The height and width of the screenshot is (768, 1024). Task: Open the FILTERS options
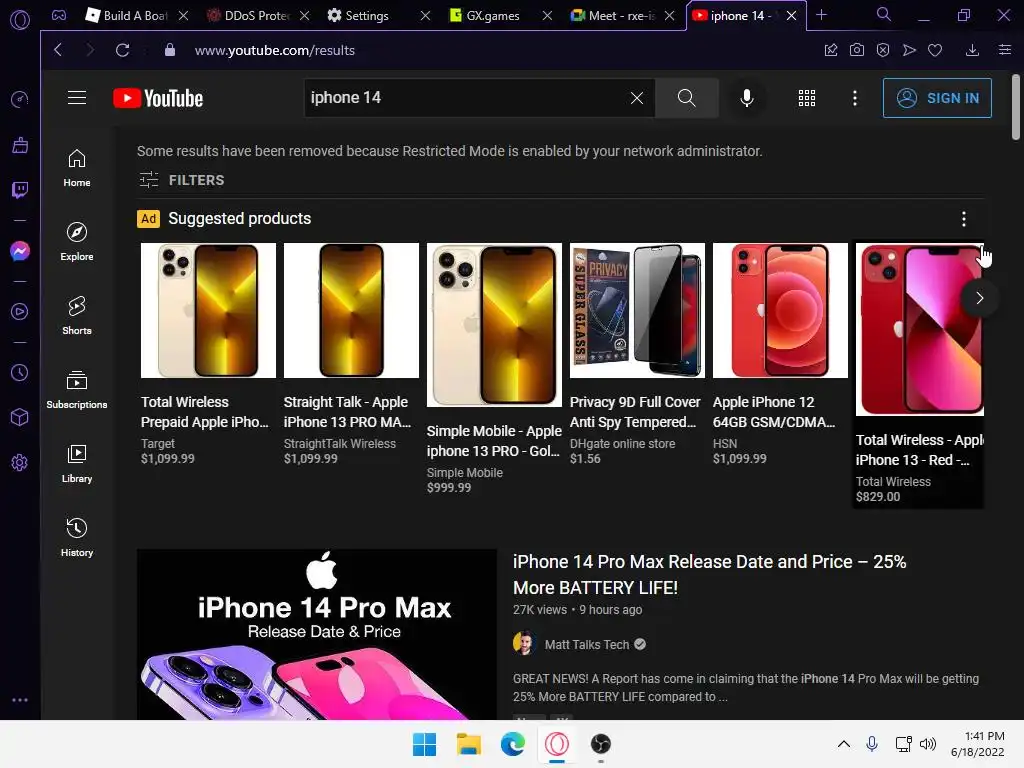coord(182,180)
